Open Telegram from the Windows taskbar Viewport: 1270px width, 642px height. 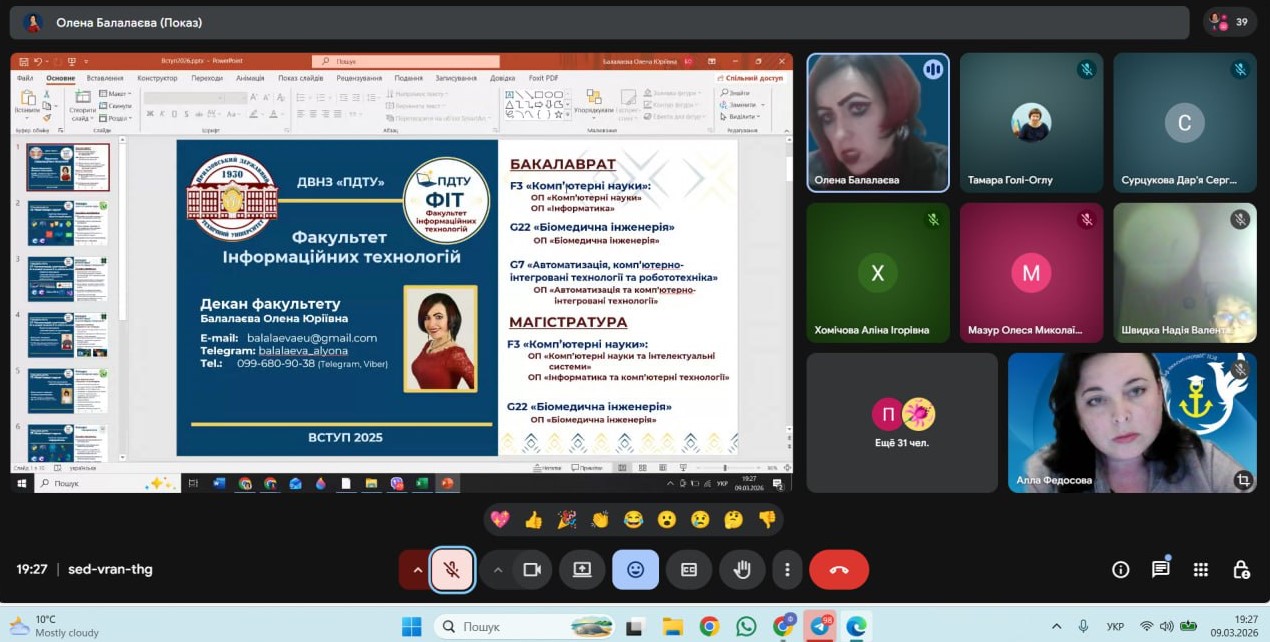click(820, 627)
